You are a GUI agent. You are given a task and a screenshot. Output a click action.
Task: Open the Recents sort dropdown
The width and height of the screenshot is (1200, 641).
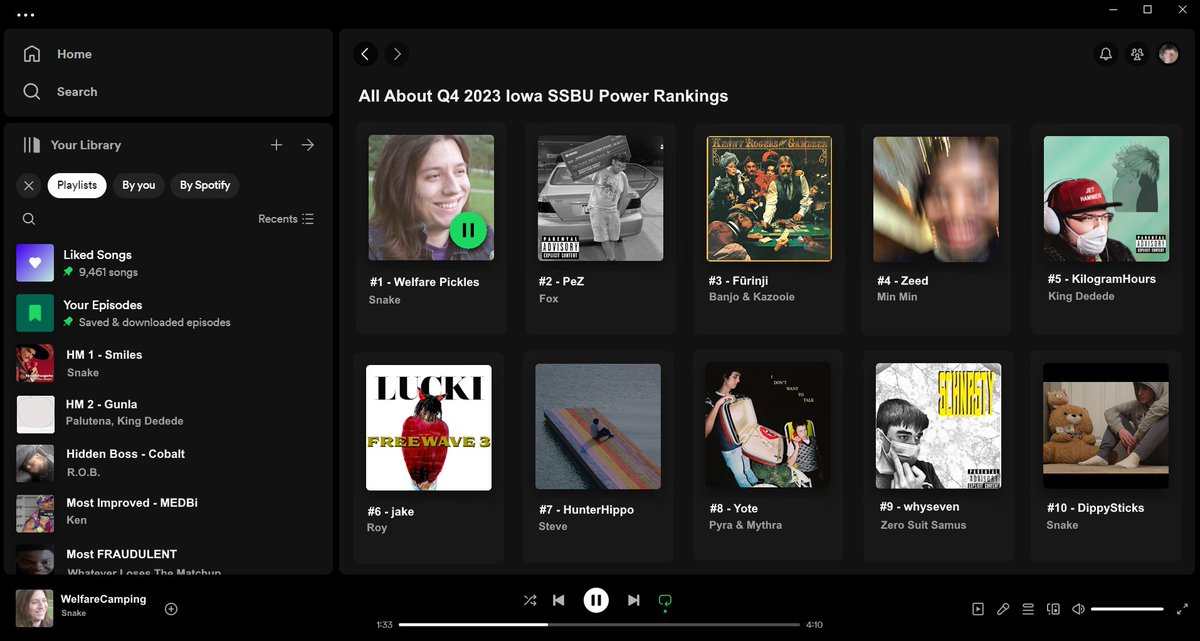click(286, 219)
